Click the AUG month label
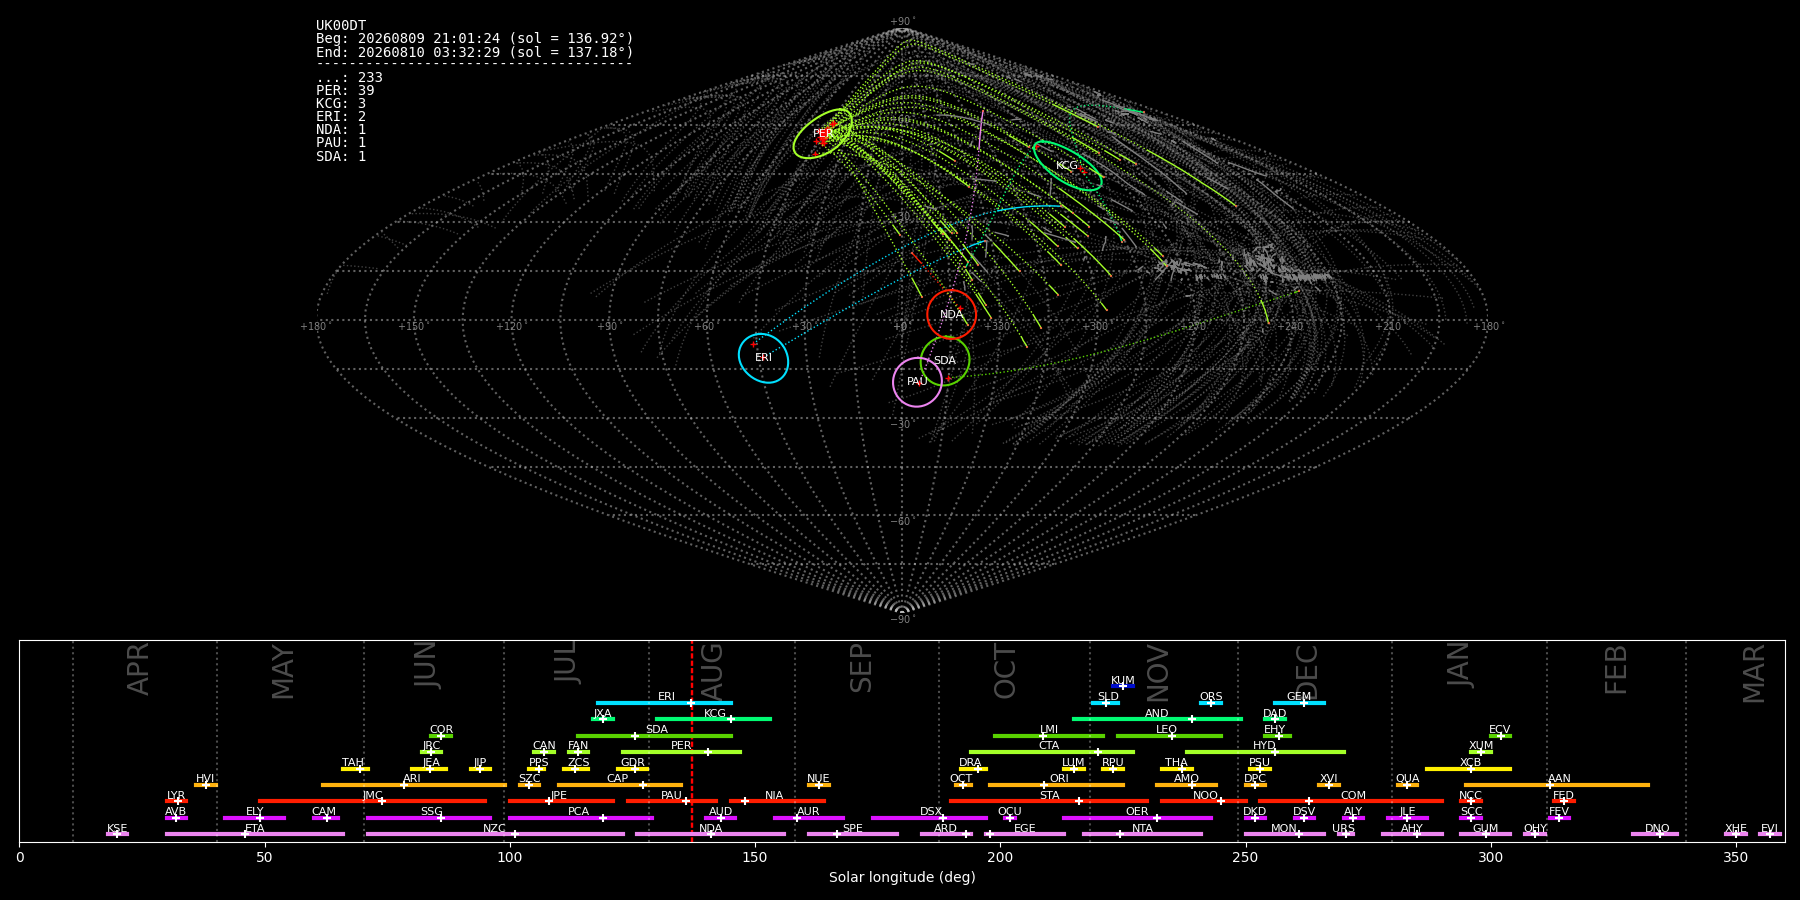 pyautogui.click(x=712, y=669)
